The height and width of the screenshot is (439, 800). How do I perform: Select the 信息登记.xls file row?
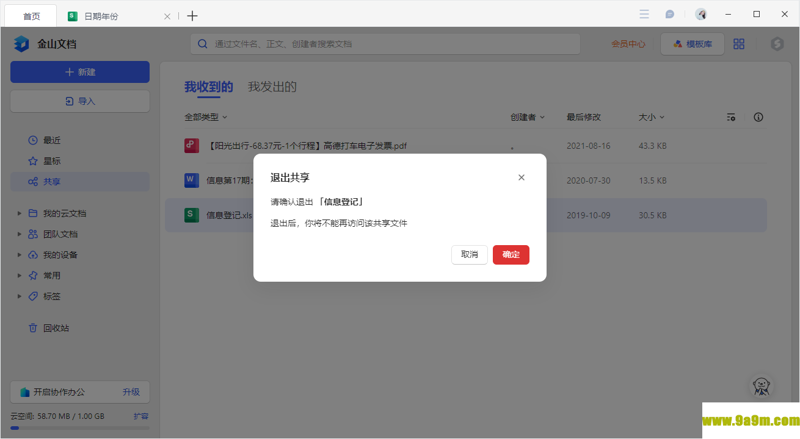click(x=465, y=215)
